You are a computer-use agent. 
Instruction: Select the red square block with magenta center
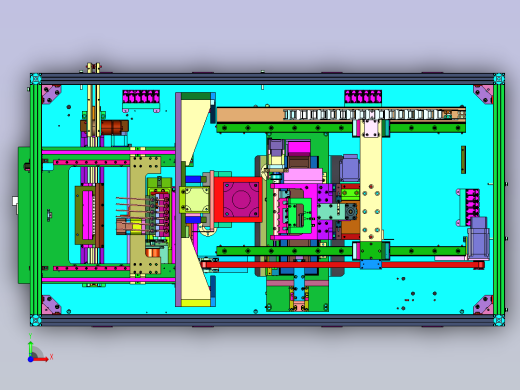point(238,199)
